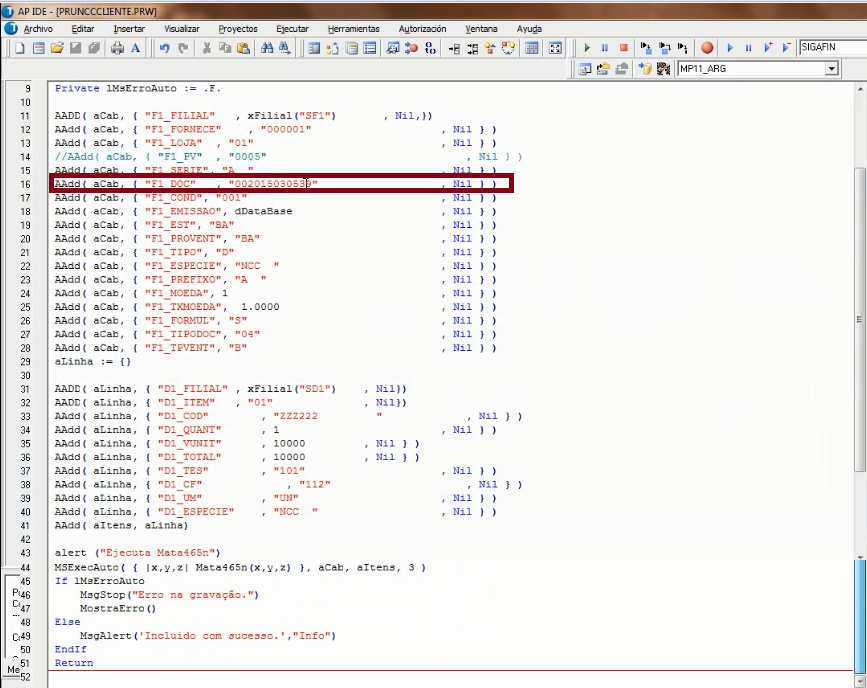867x688 pixels.
Task: Expand the MP11_ARG environment dropdown
Action: [x=831, y=69]
